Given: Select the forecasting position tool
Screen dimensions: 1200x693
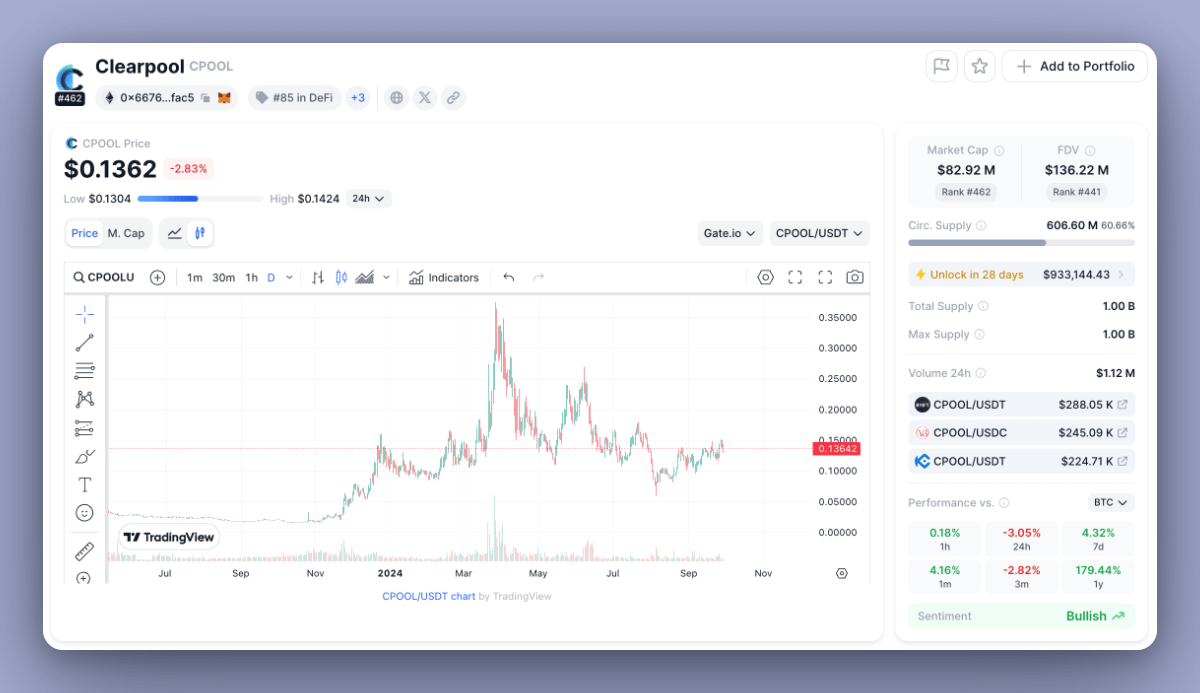Looking at the screenshot, I should coord(85,428).
